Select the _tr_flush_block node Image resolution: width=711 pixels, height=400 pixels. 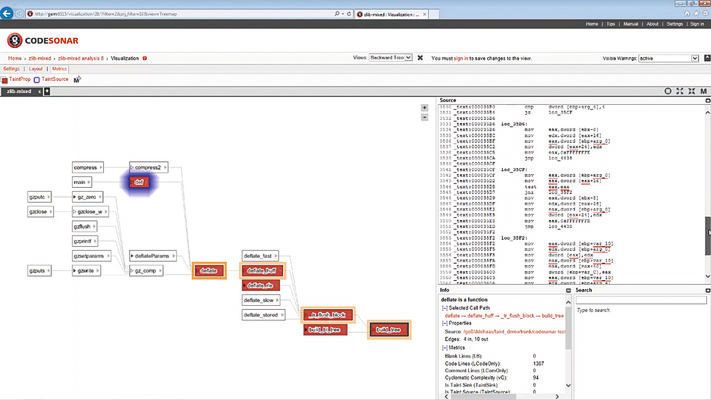coord(328,315)
